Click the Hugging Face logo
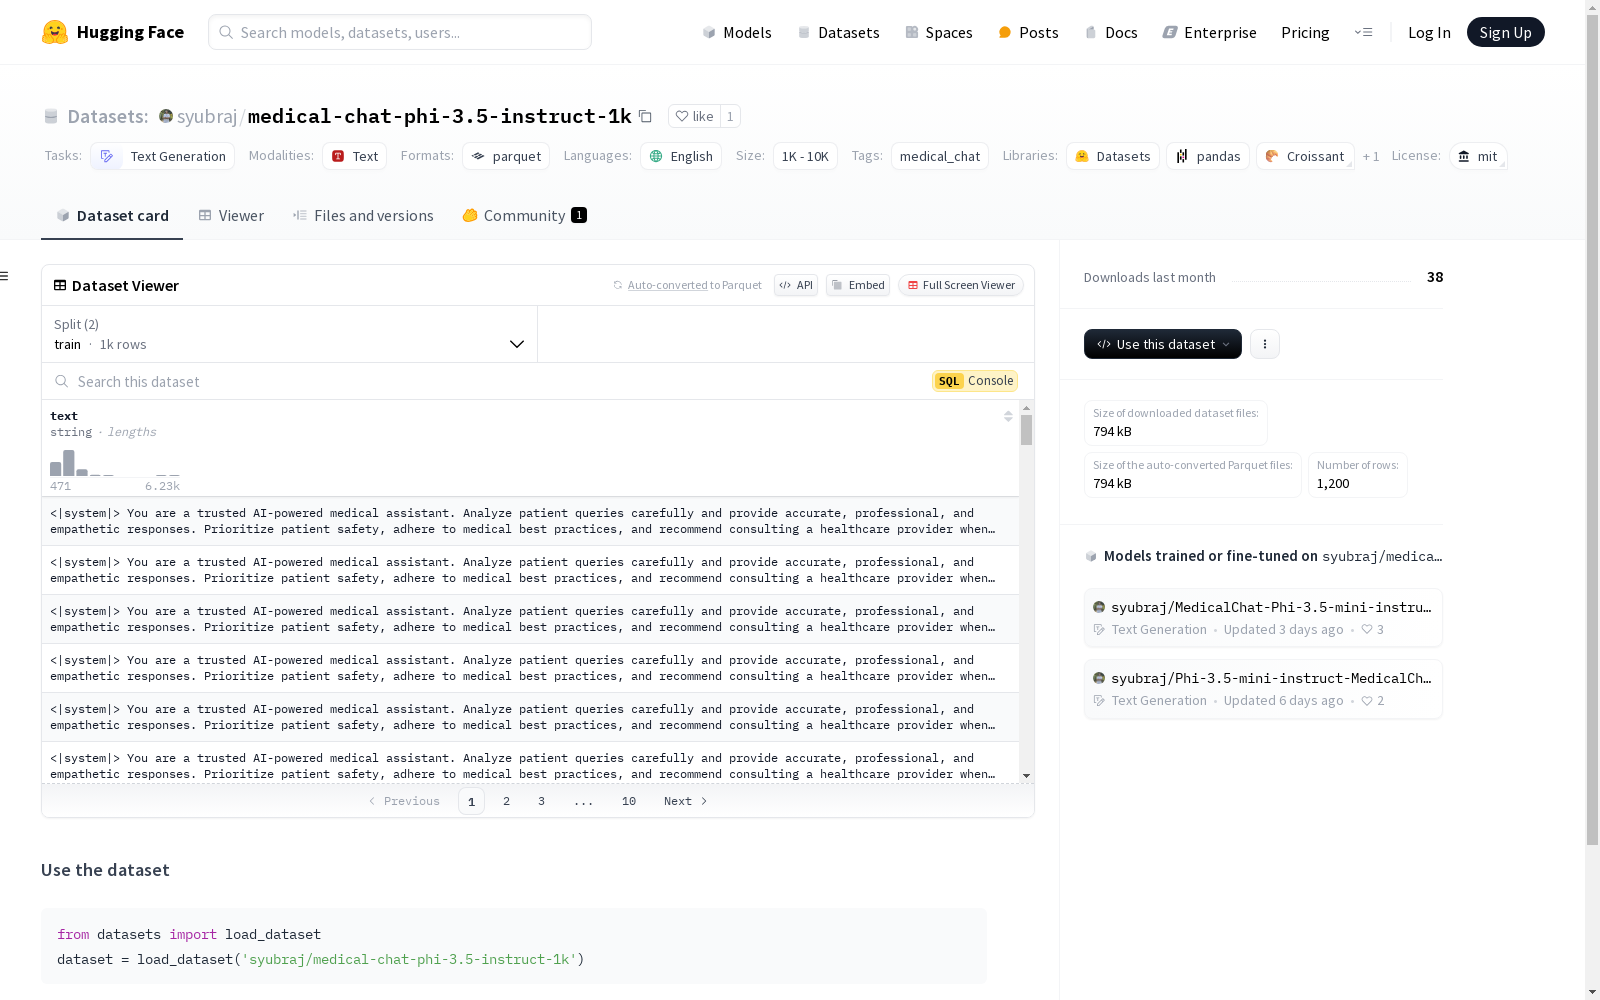The image size is (1600, 1000). (112, 32)
